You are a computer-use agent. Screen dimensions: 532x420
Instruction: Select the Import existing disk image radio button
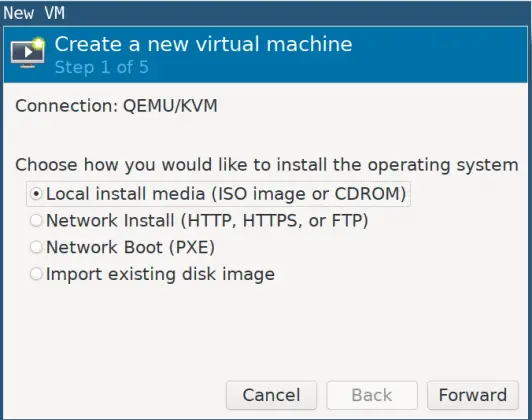pyautogui.click(x=36, y=274)
